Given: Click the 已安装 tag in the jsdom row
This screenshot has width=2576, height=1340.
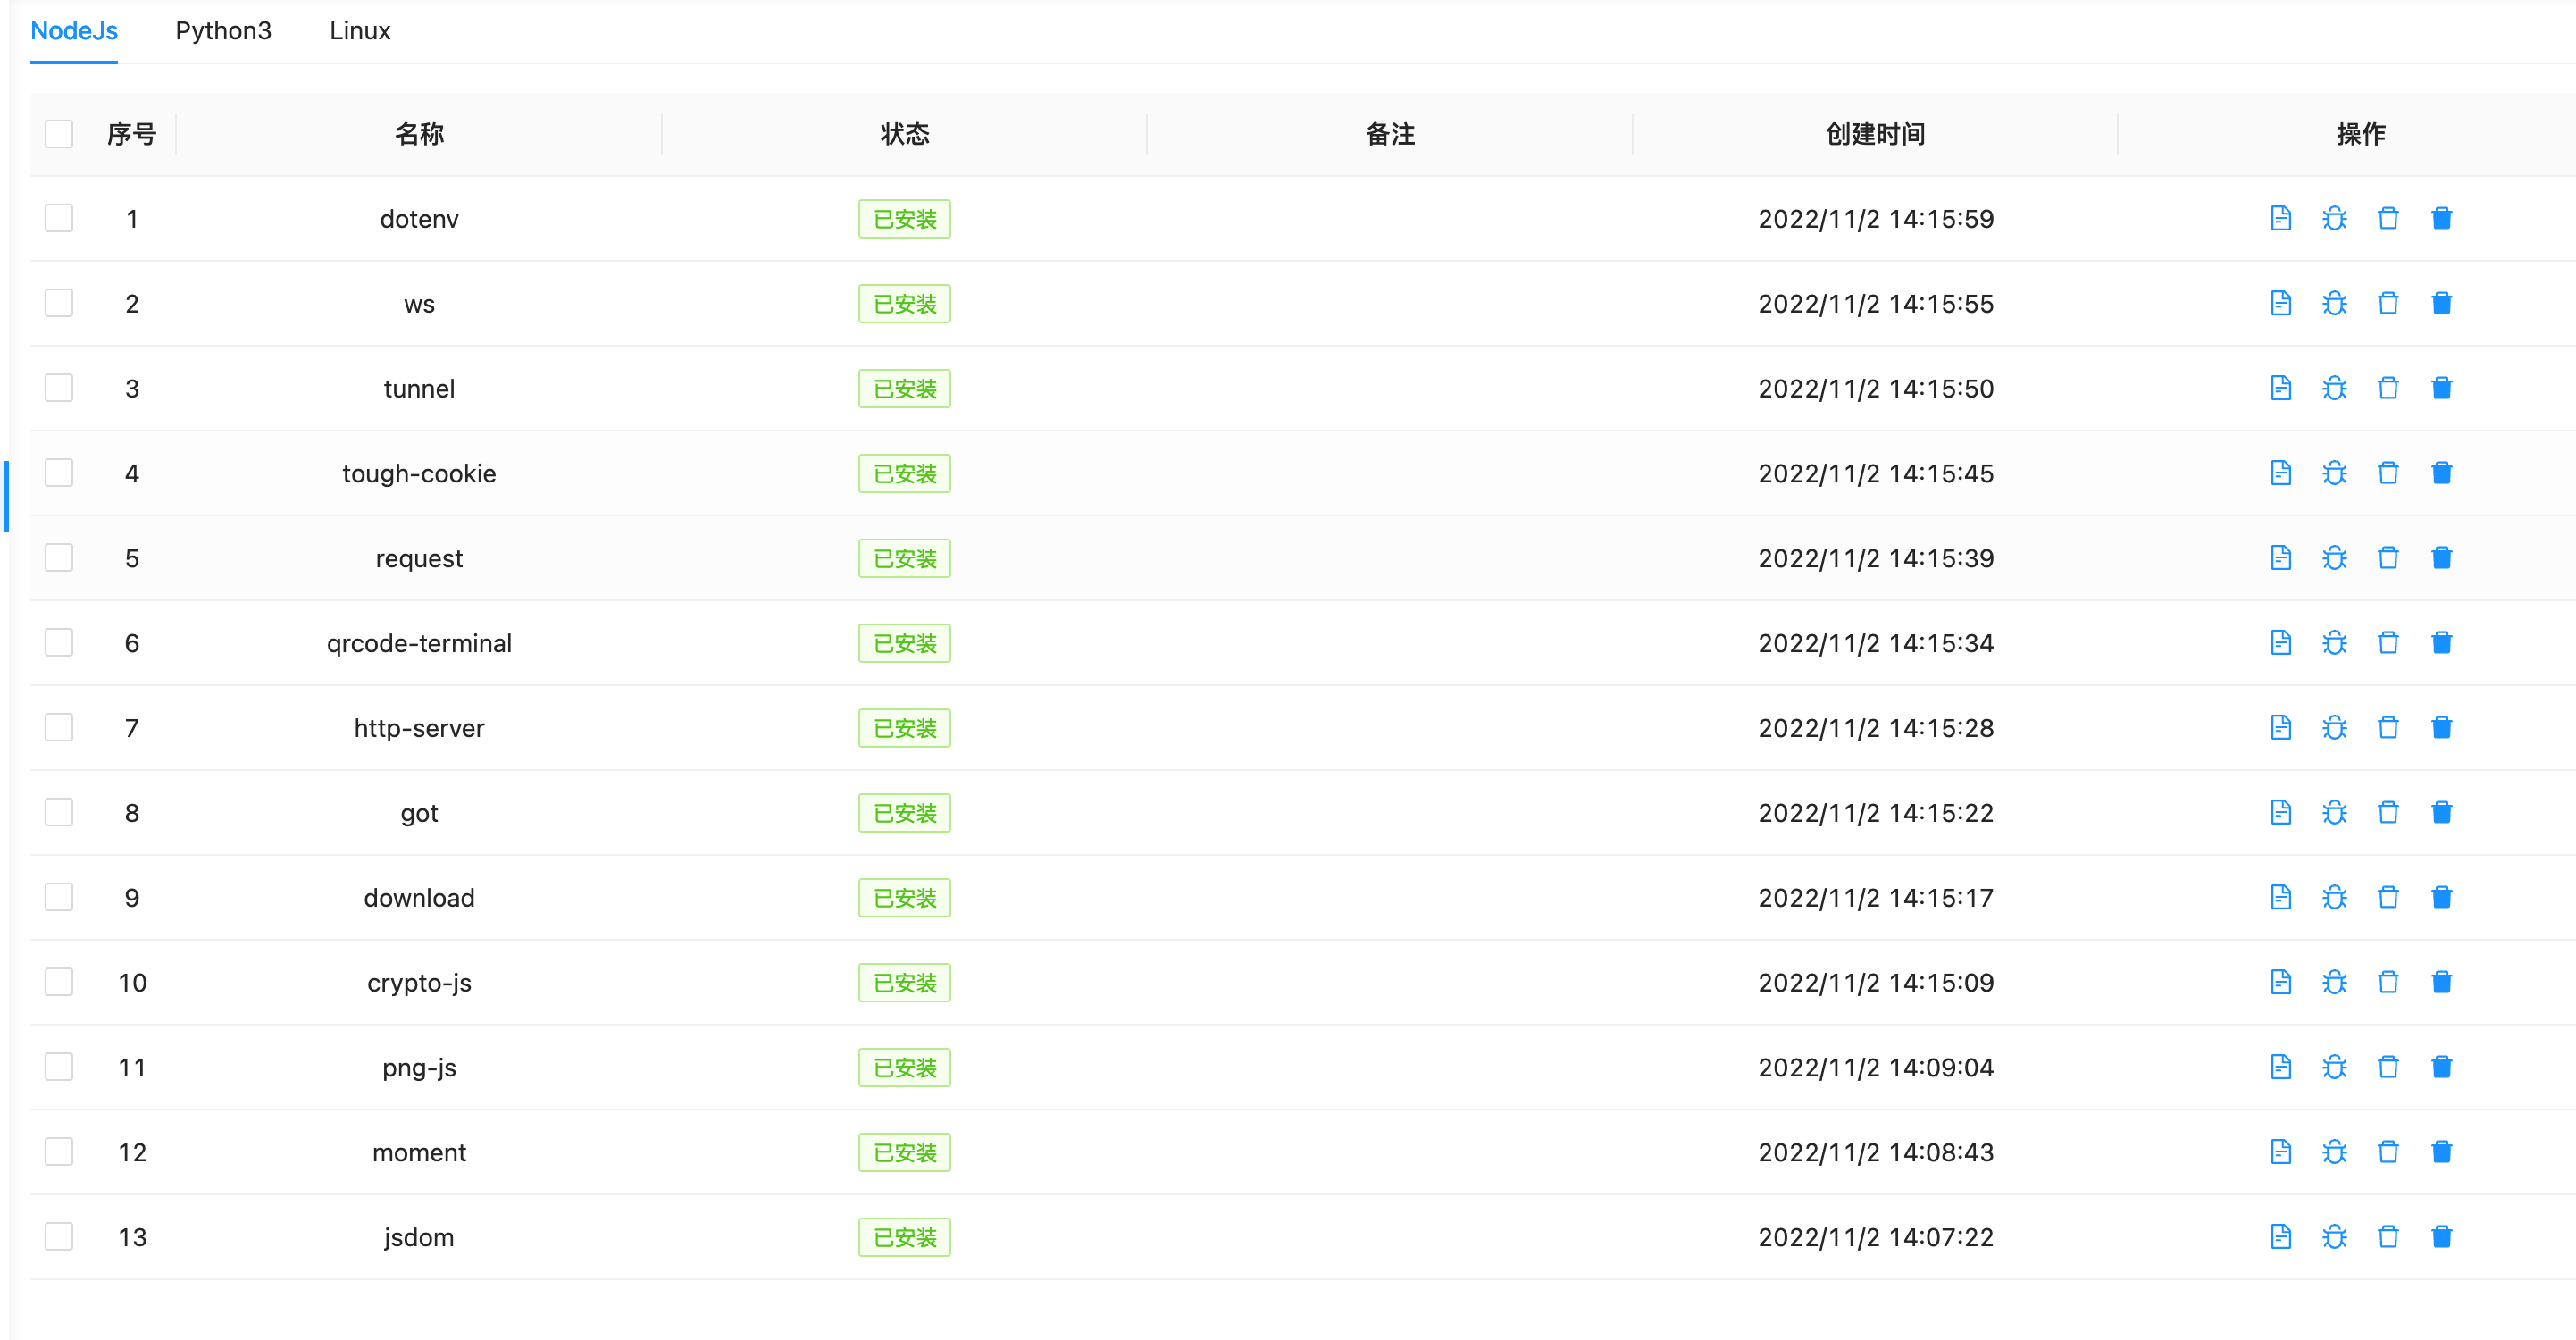Looking at the screenshot, I should click(x=904, y=1238).
